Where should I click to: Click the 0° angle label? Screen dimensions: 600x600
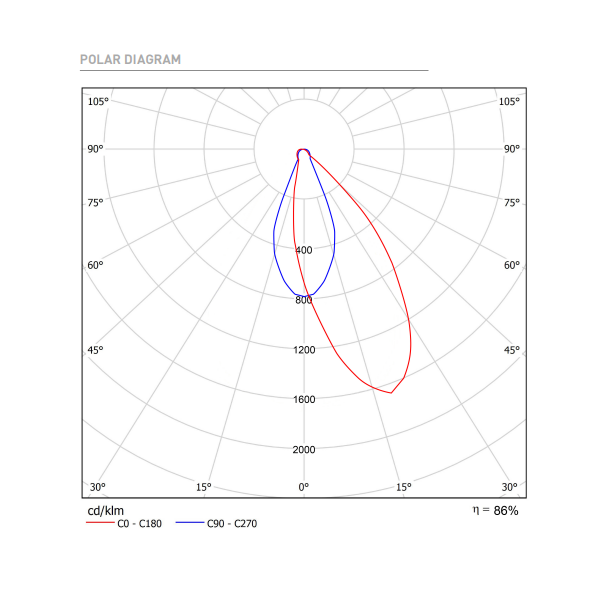click(x=304, y=487)
